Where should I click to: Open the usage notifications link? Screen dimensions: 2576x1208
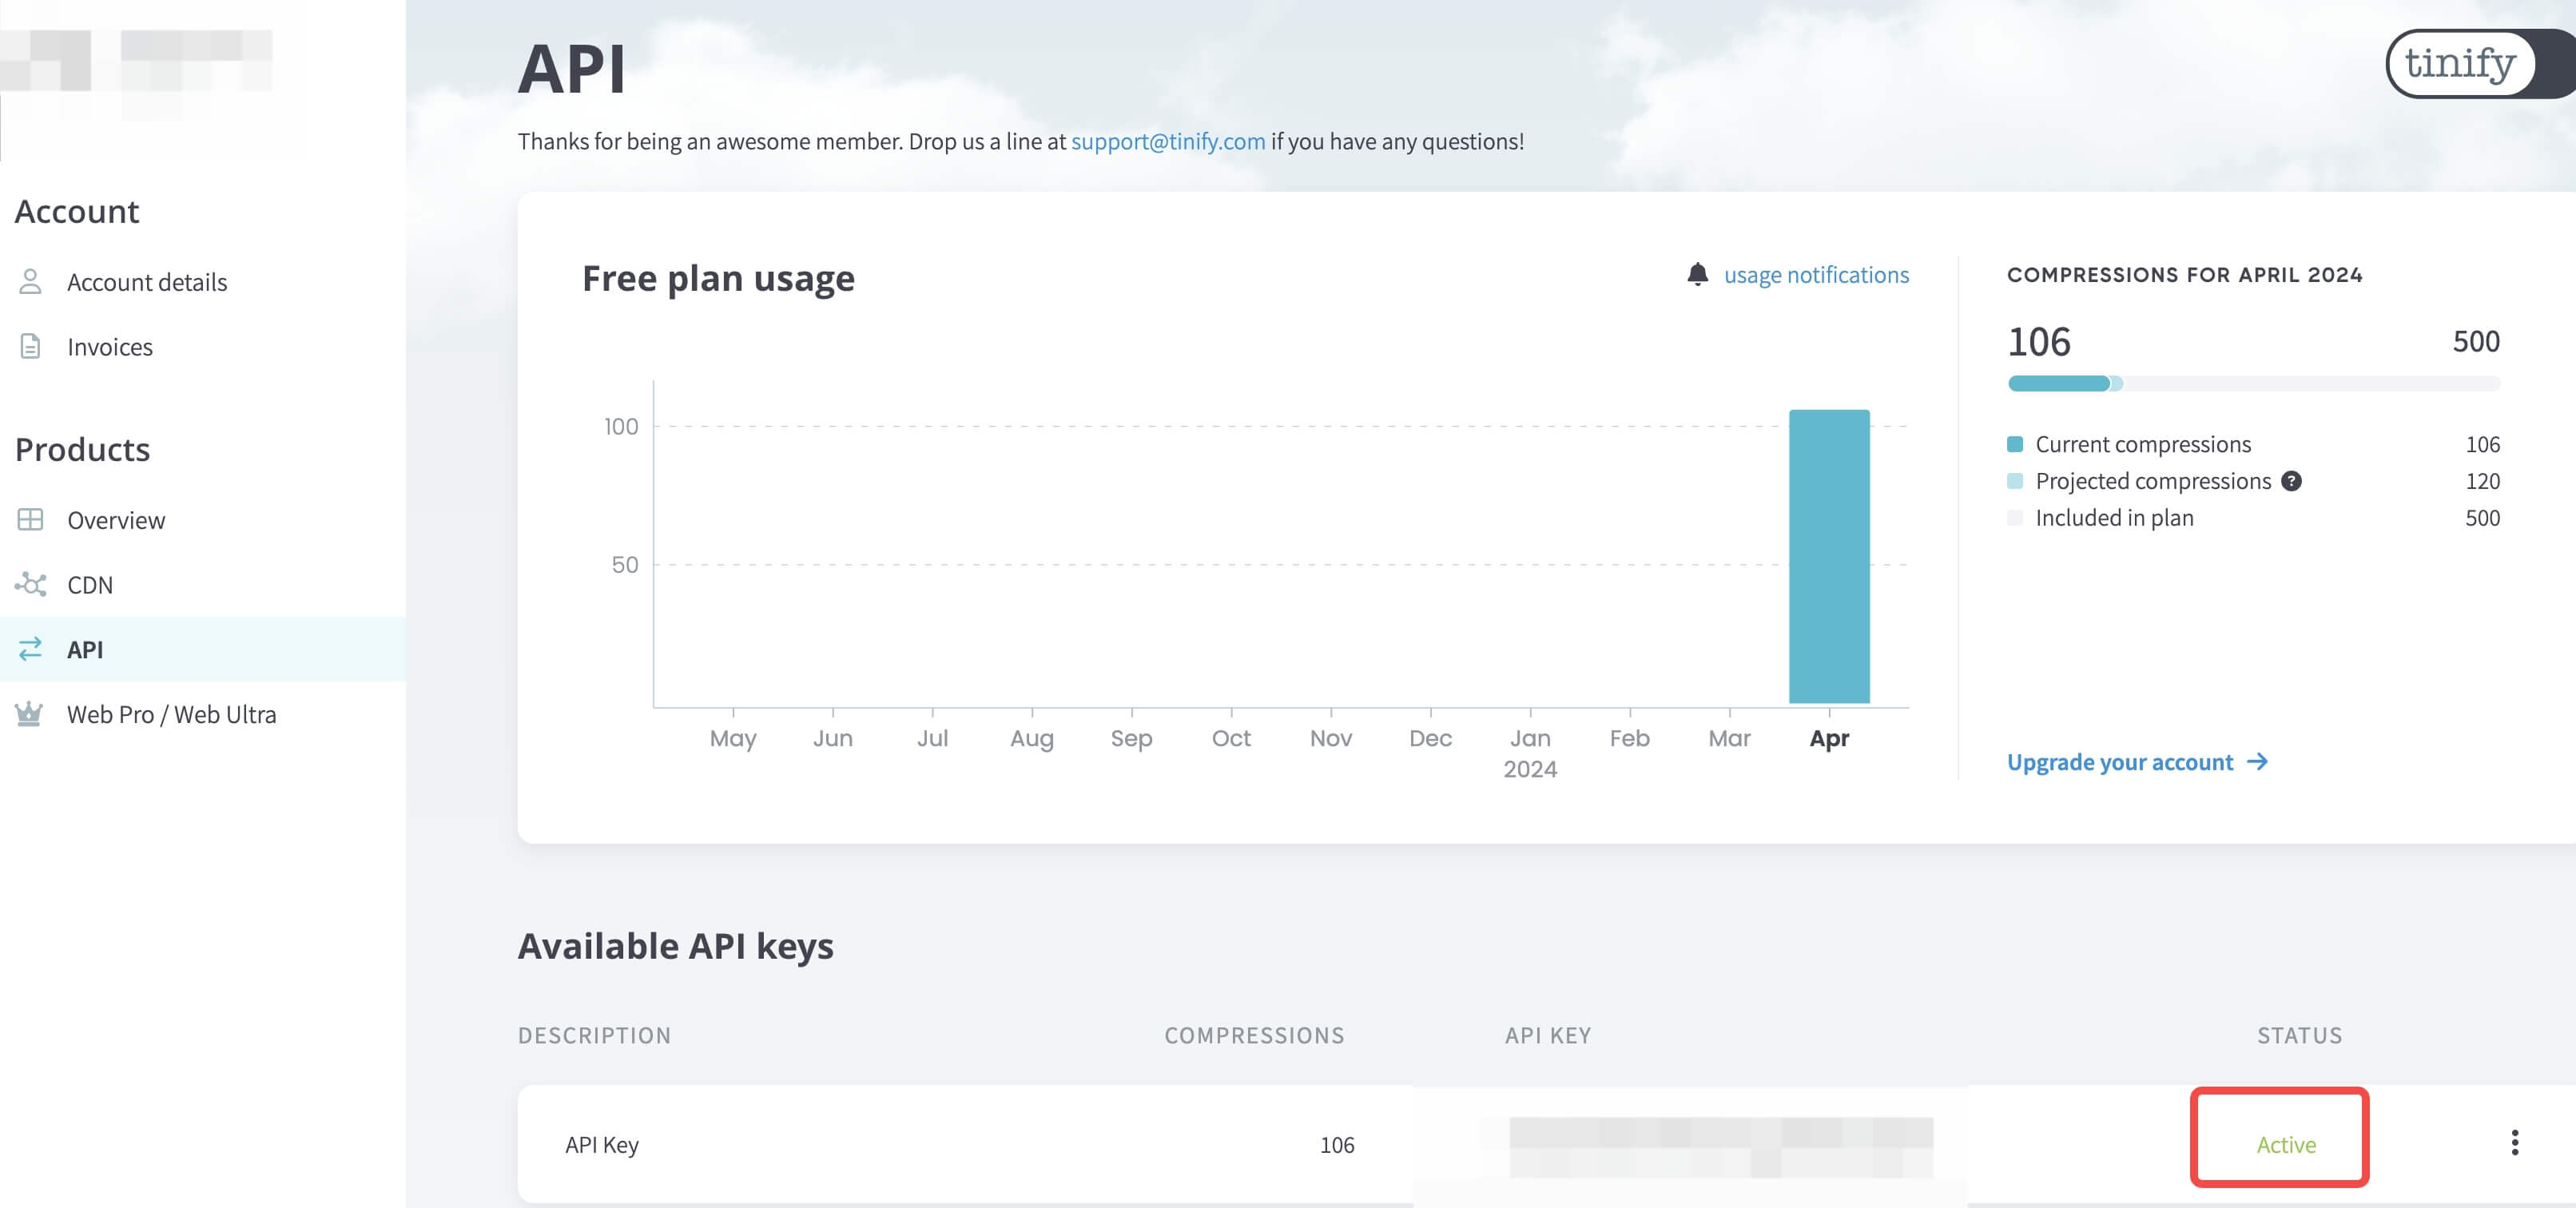click(x=1815, y=275)
